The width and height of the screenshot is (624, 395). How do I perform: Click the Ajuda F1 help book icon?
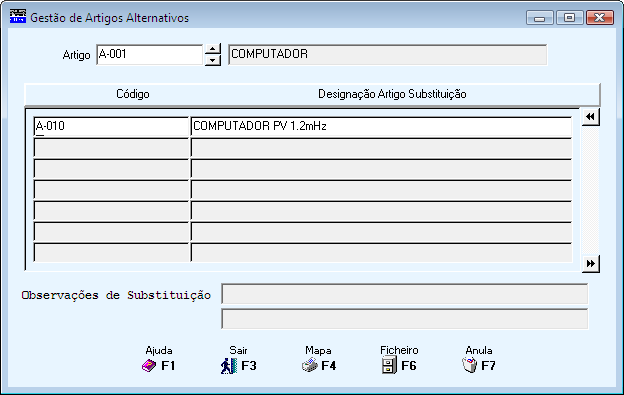[149, 366]
